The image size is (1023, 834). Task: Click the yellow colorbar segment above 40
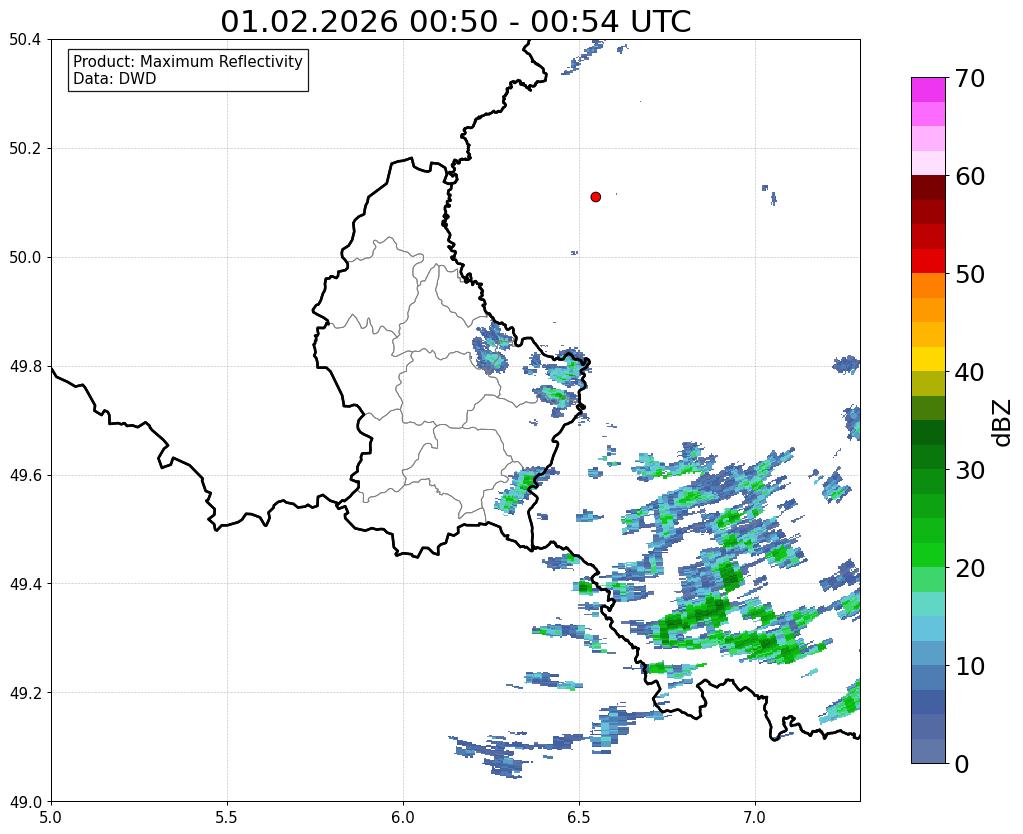pos(928,359)
